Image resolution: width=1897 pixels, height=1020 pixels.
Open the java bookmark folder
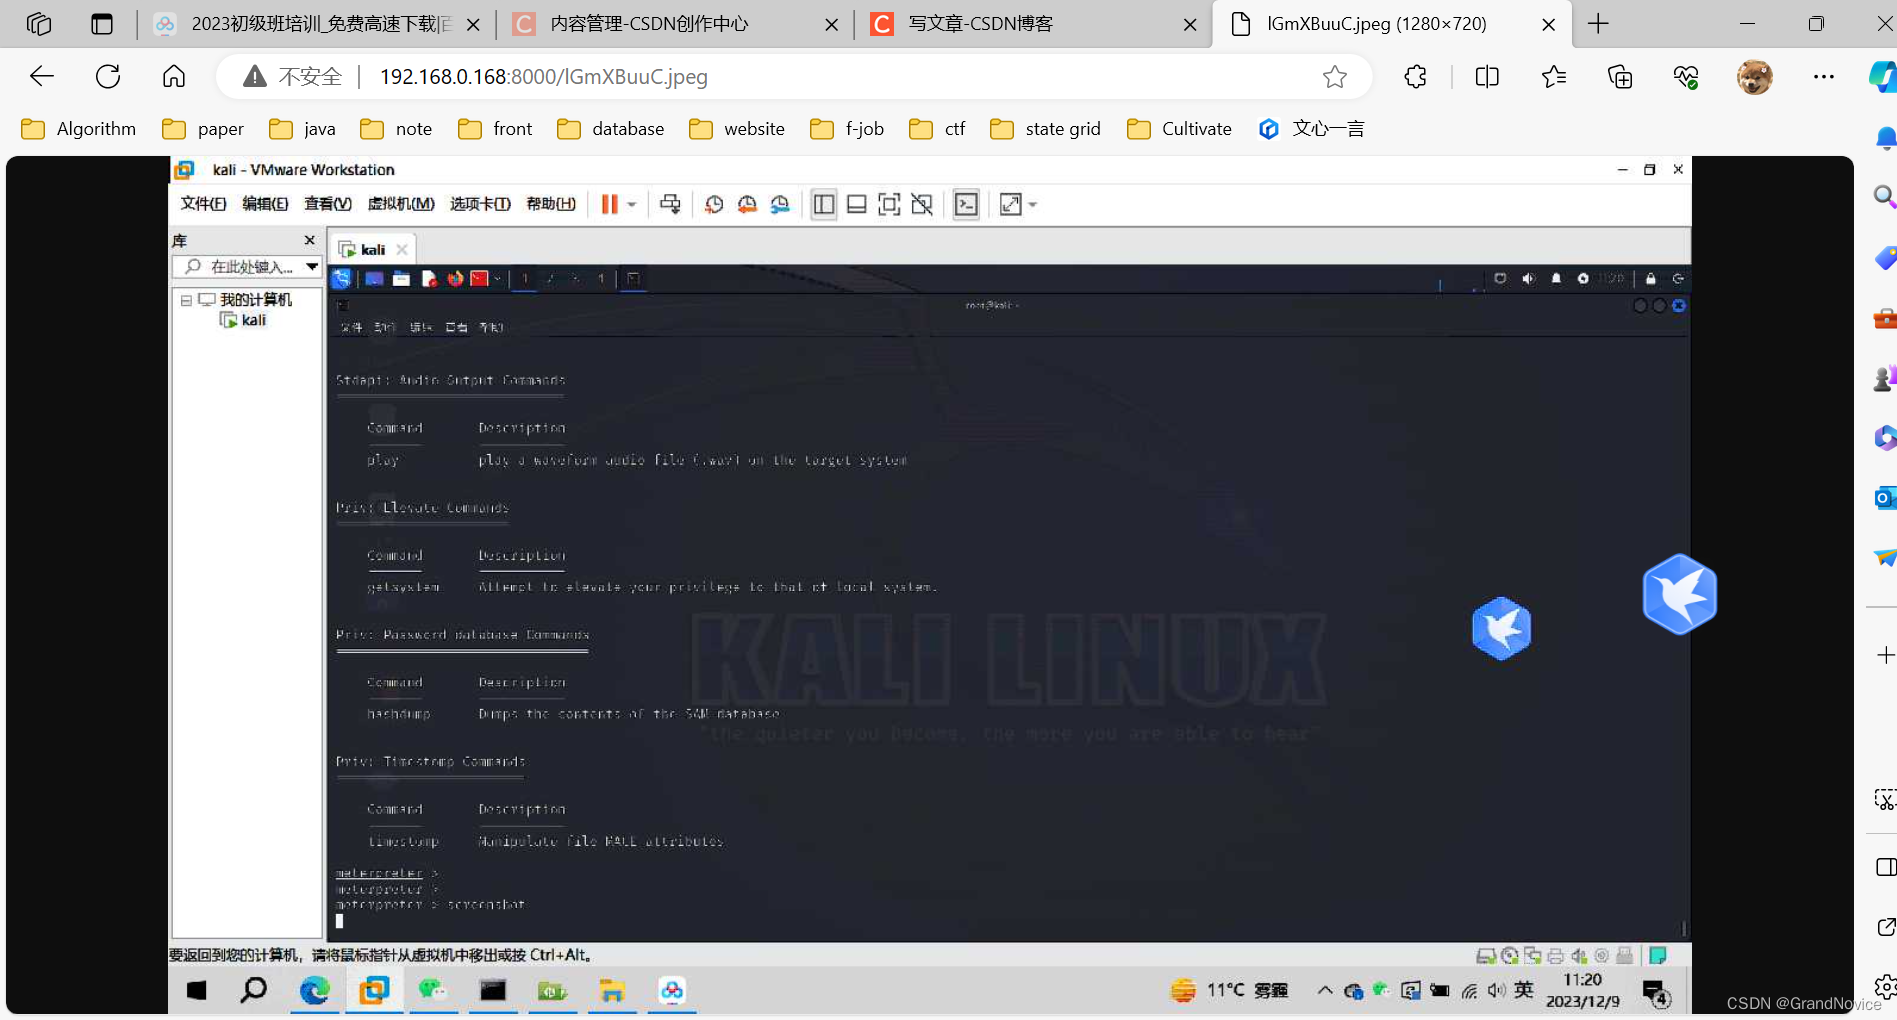click(x=303, y=129)
